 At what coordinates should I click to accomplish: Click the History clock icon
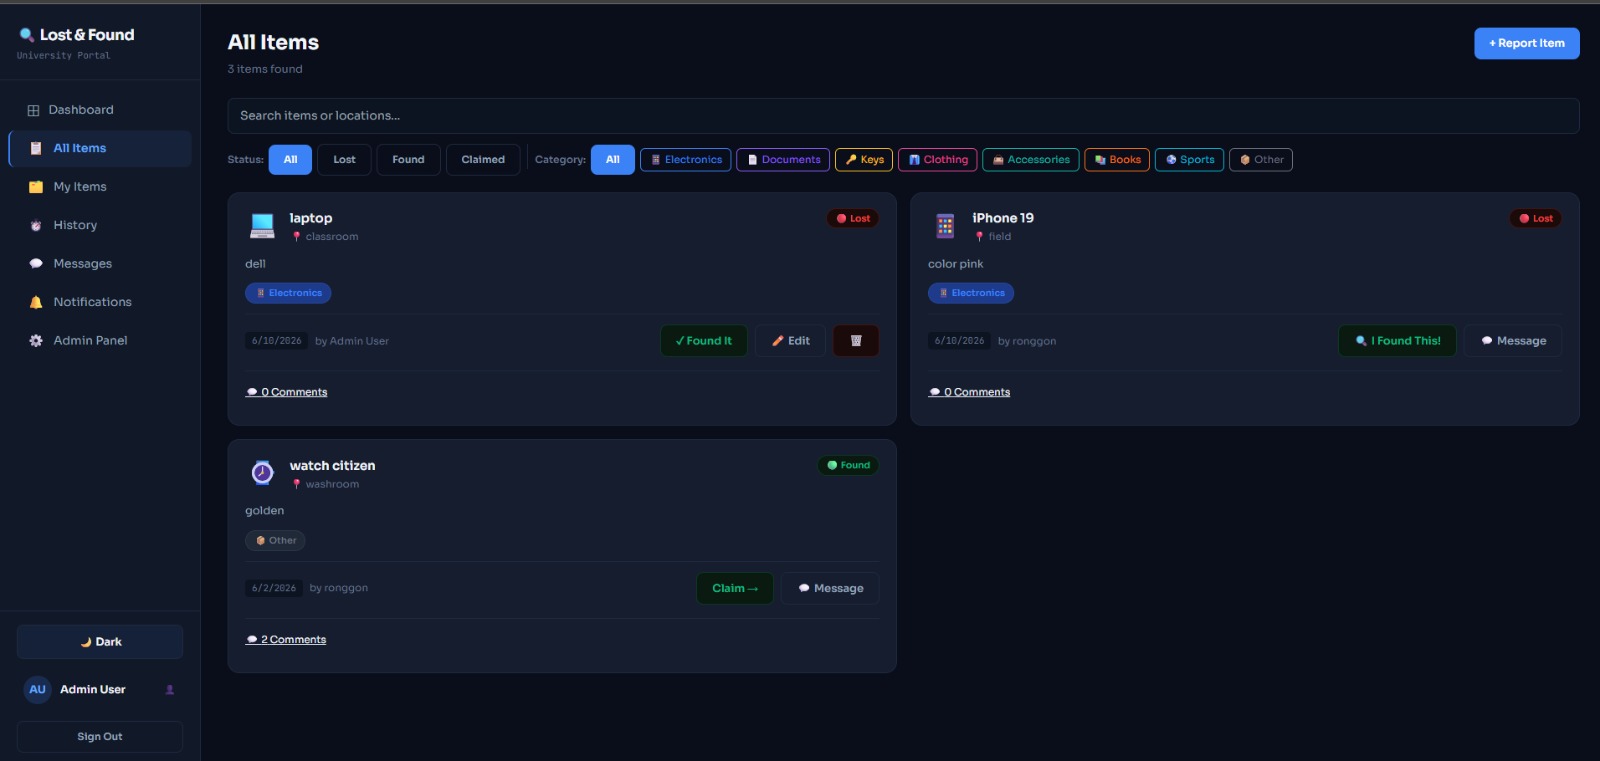tap(36, 225)
